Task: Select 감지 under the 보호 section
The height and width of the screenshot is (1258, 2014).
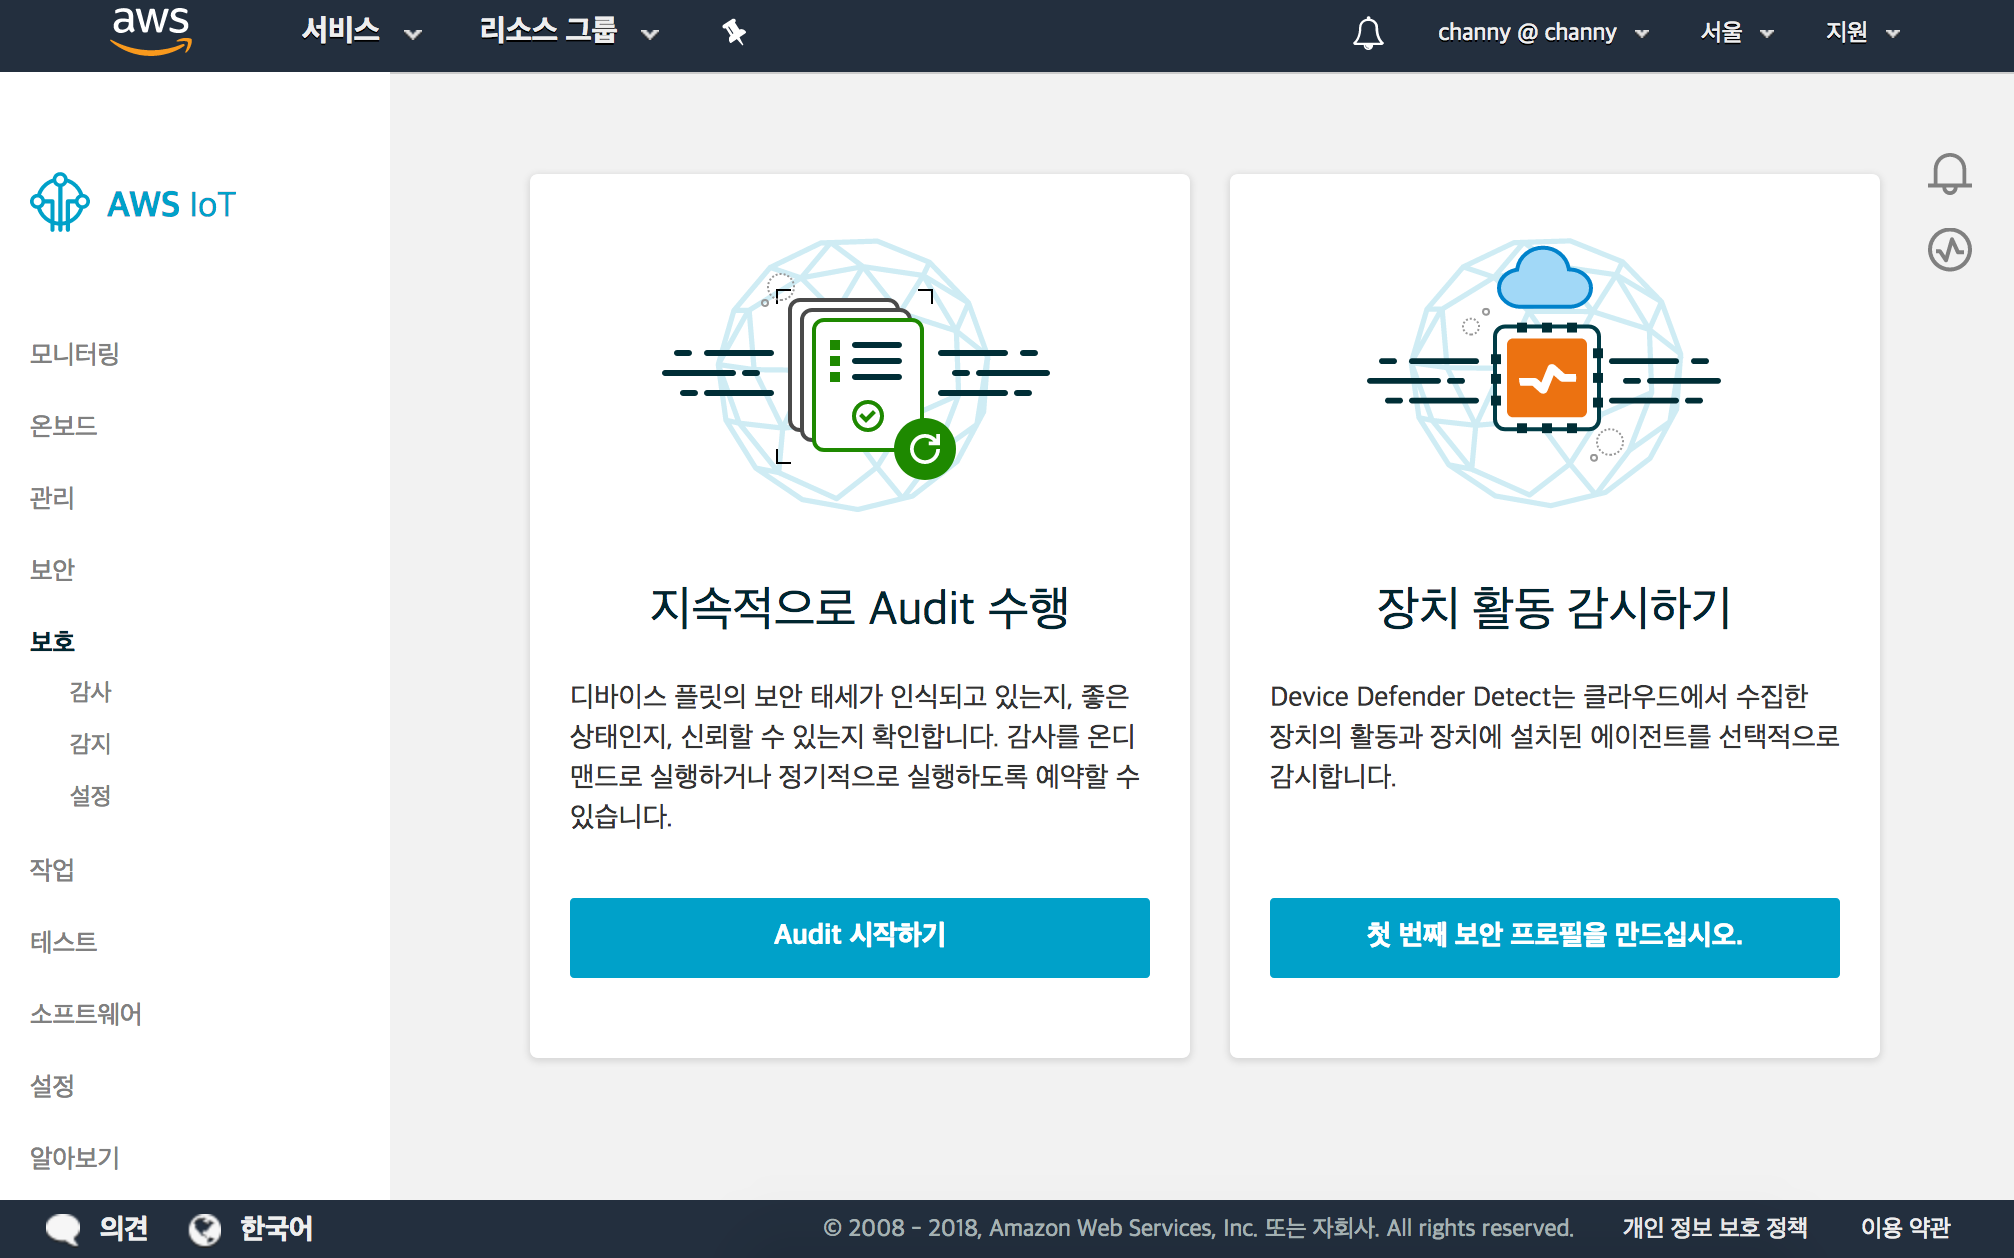Action: (x=90, y=744)
